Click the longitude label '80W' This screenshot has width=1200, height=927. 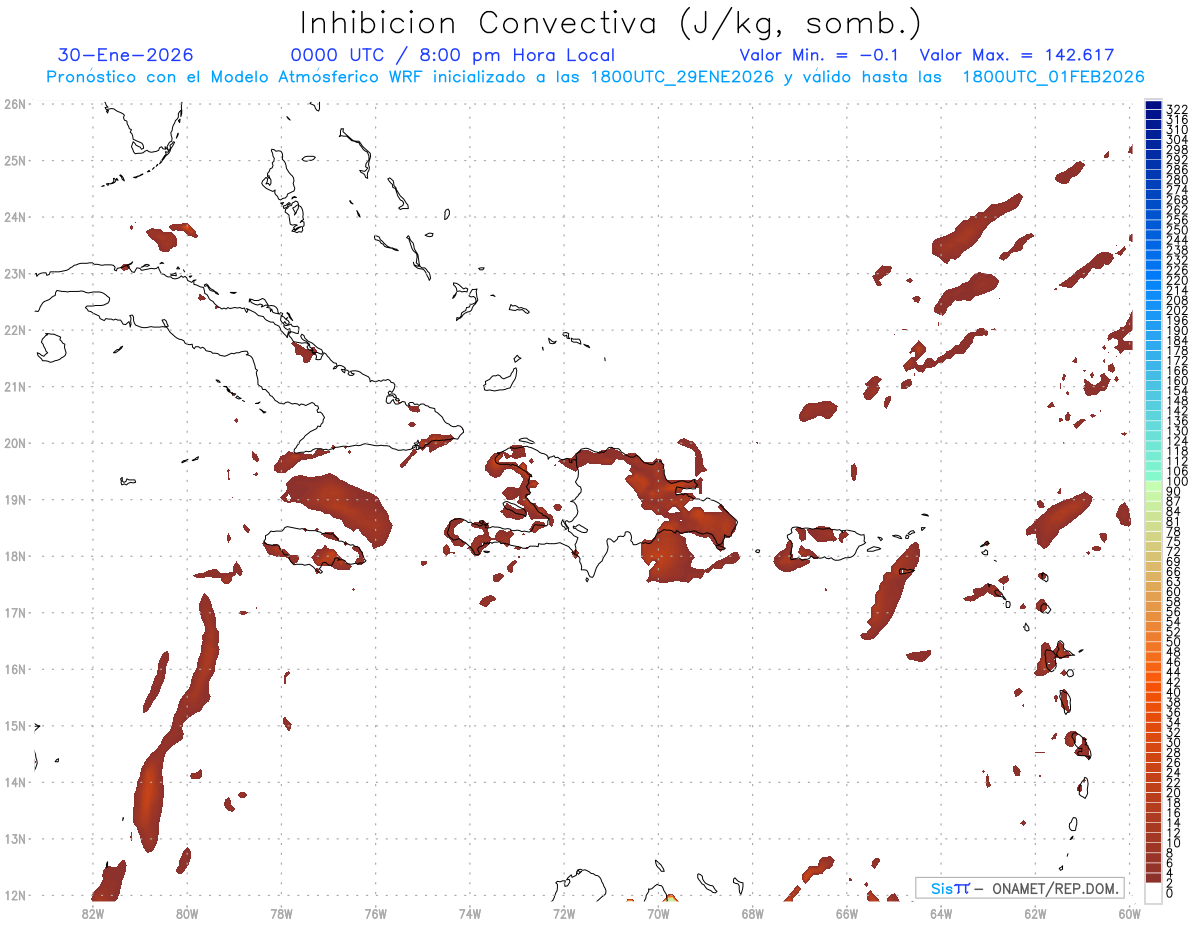[187, 913]
